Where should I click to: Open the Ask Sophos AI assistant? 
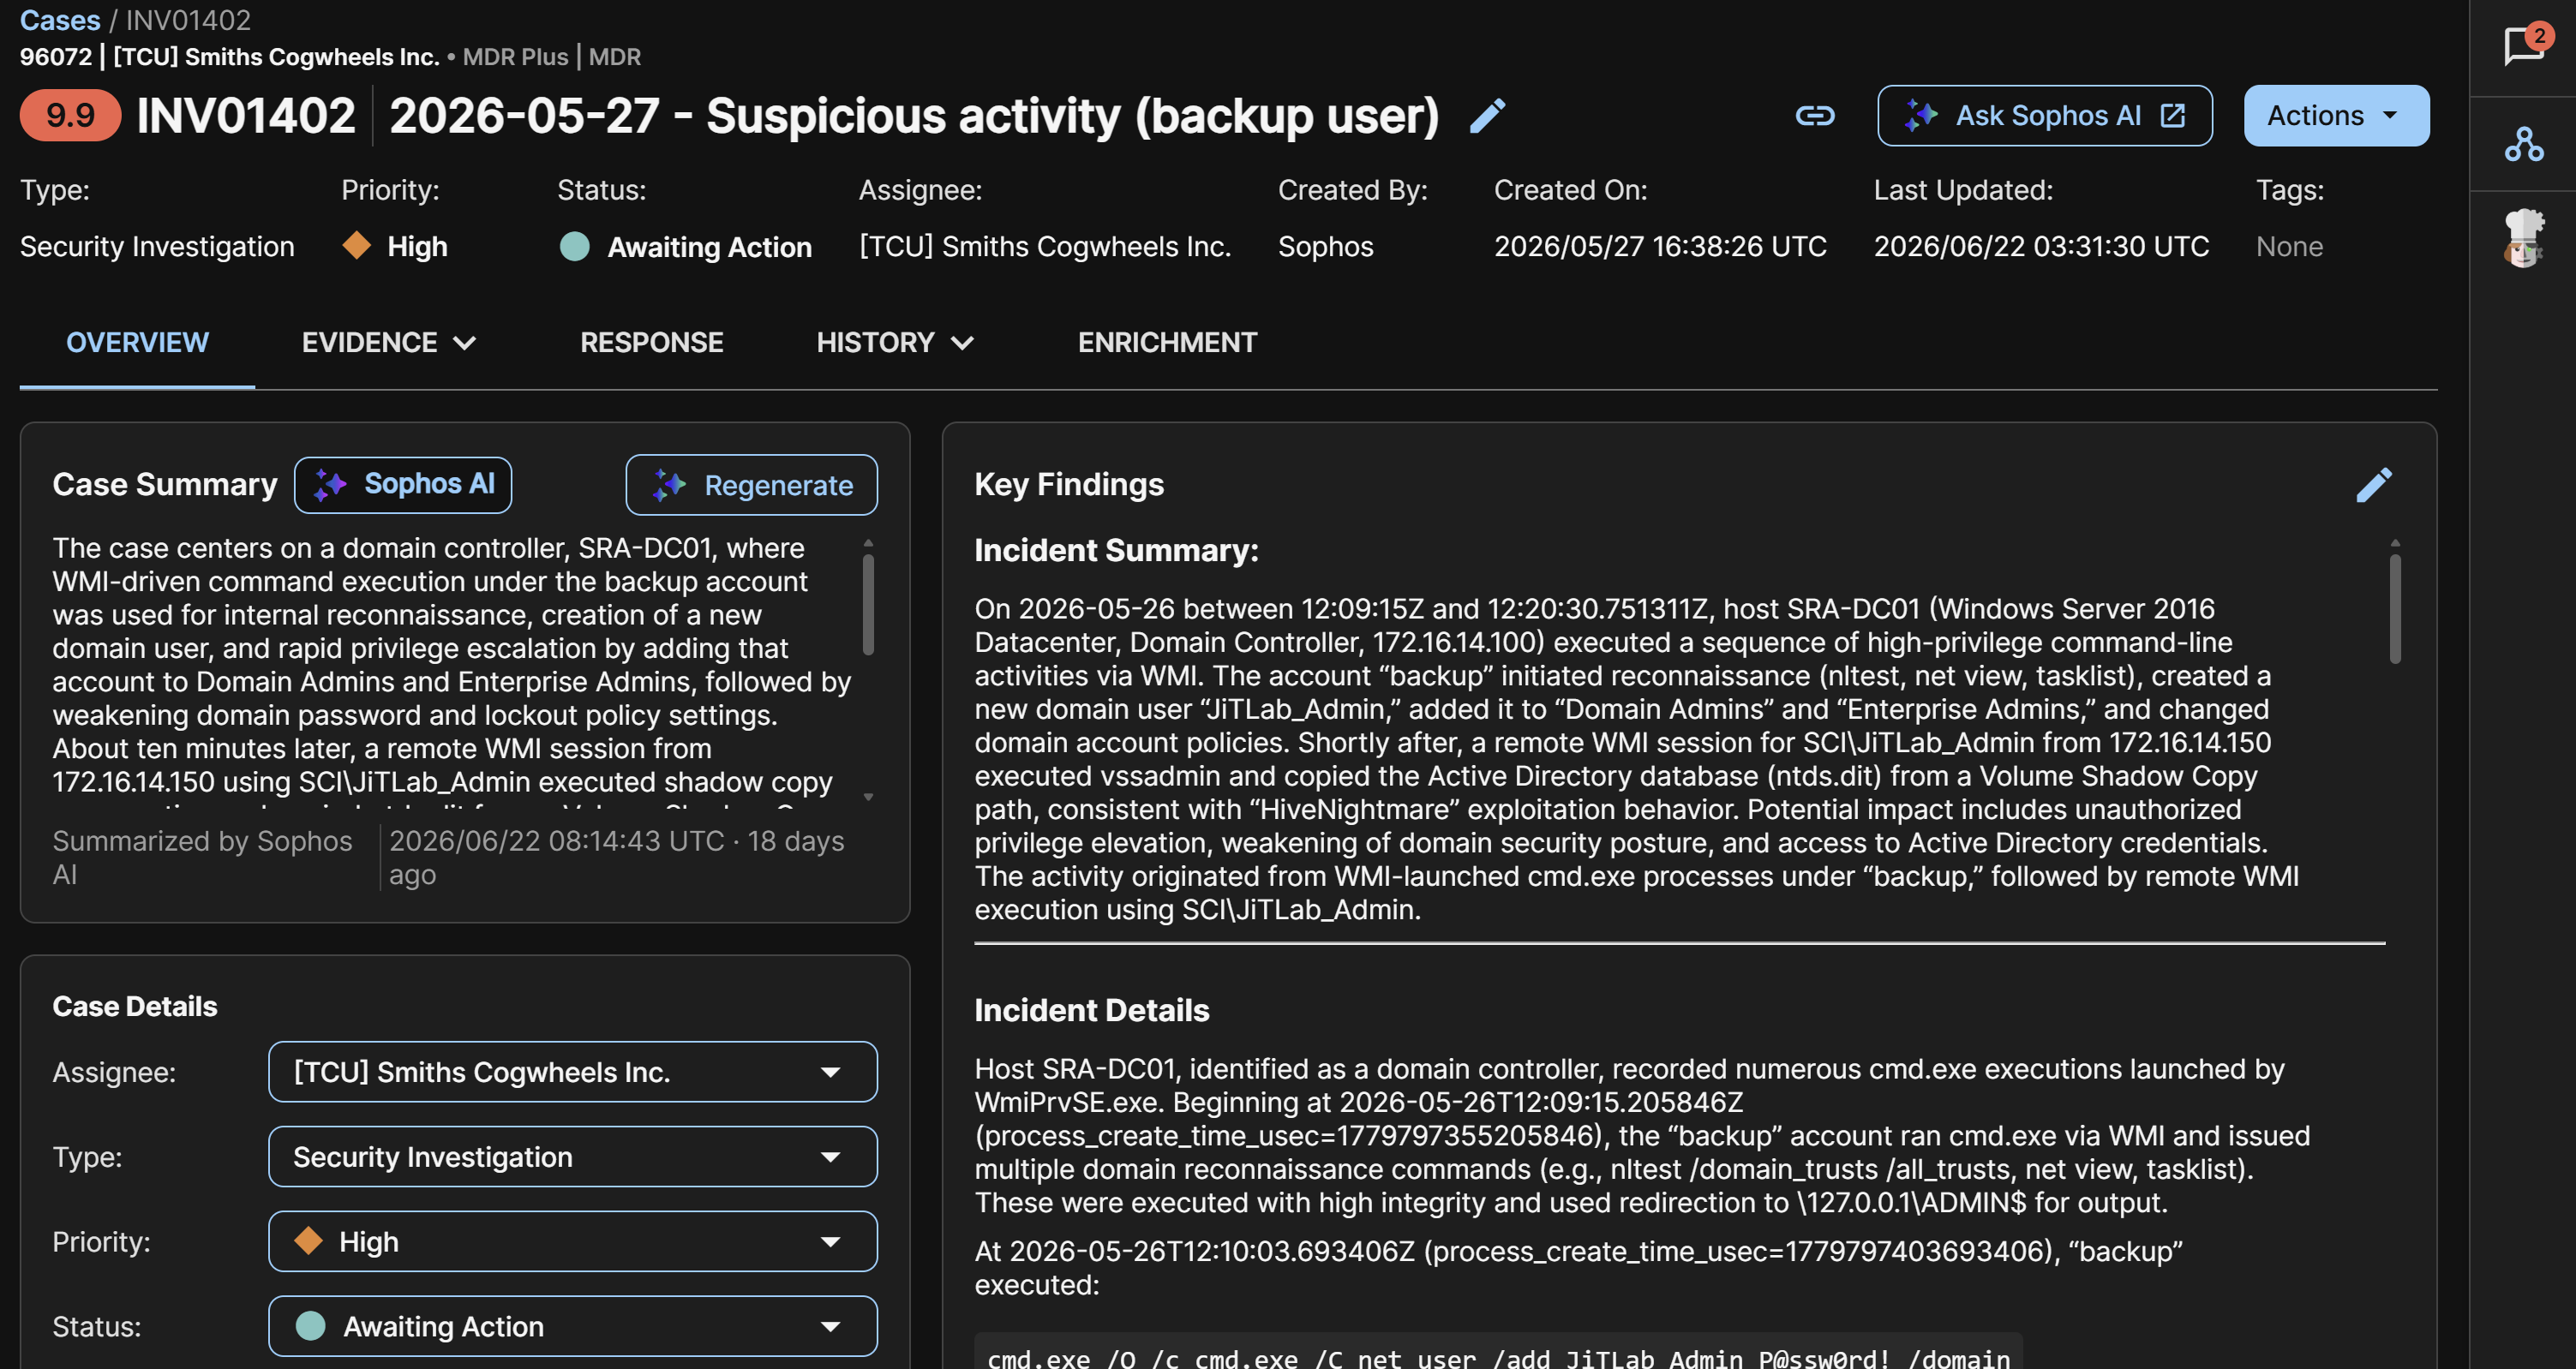[2044, 116]
